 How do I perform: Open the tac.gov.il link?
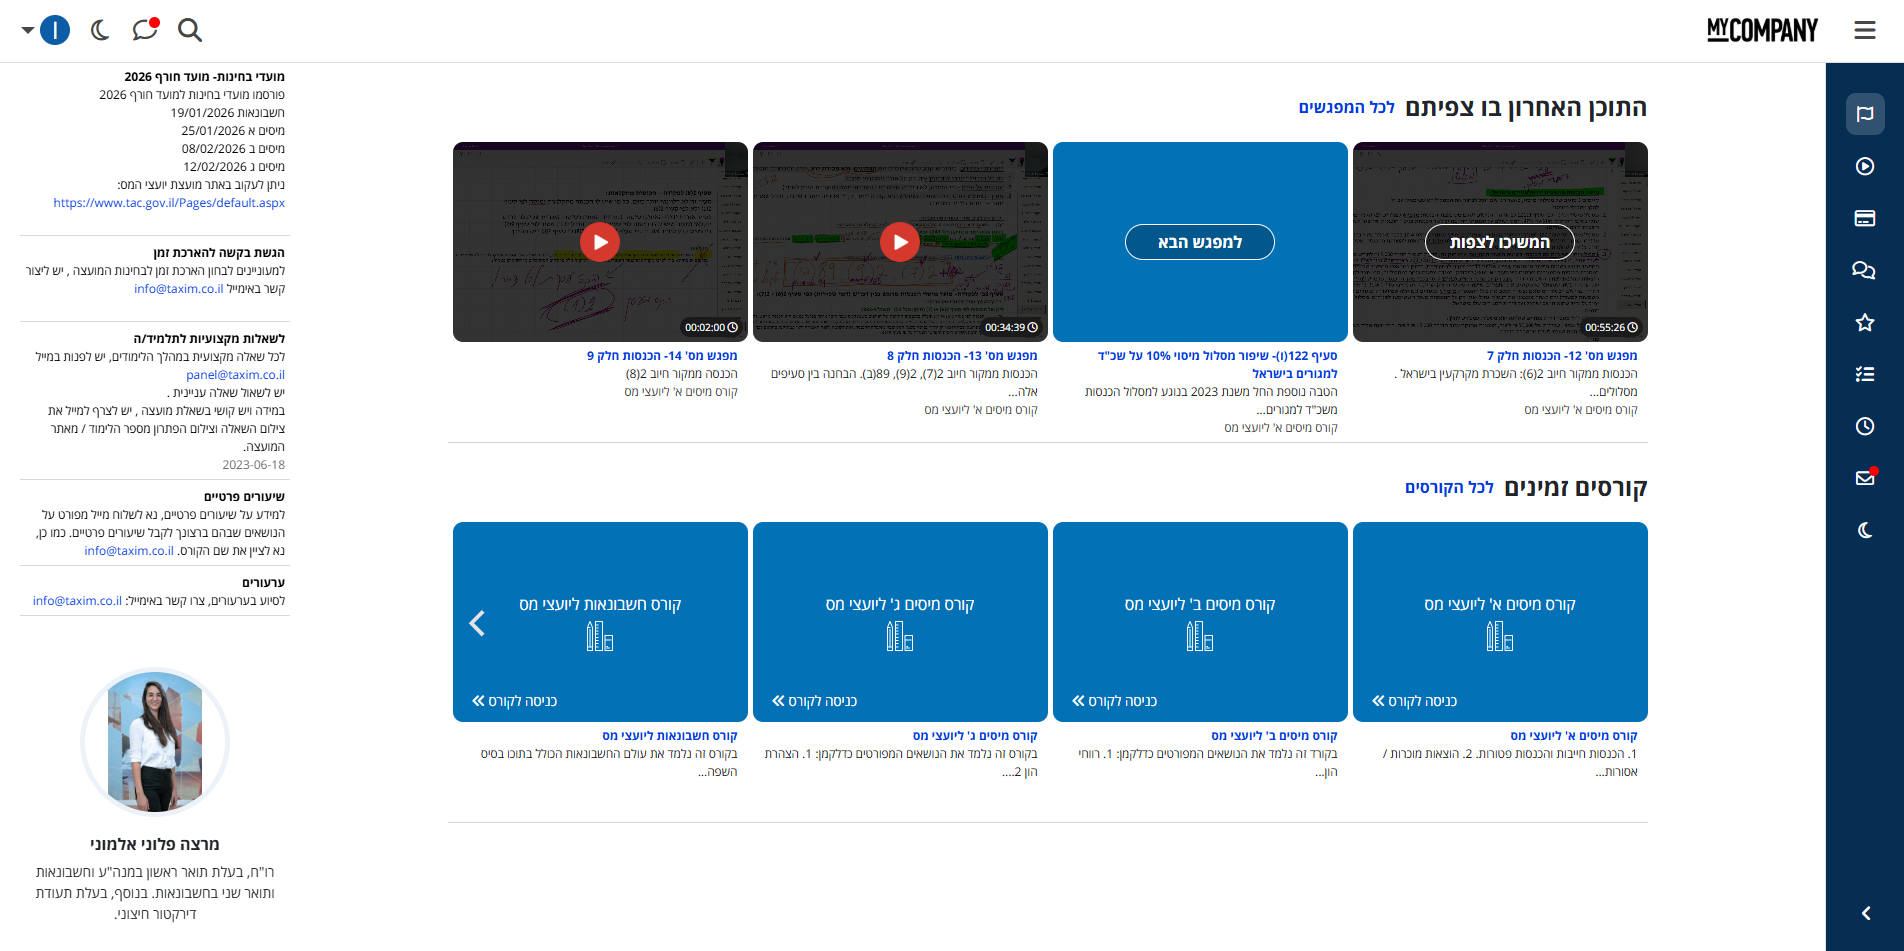click(x=169, y=203)
